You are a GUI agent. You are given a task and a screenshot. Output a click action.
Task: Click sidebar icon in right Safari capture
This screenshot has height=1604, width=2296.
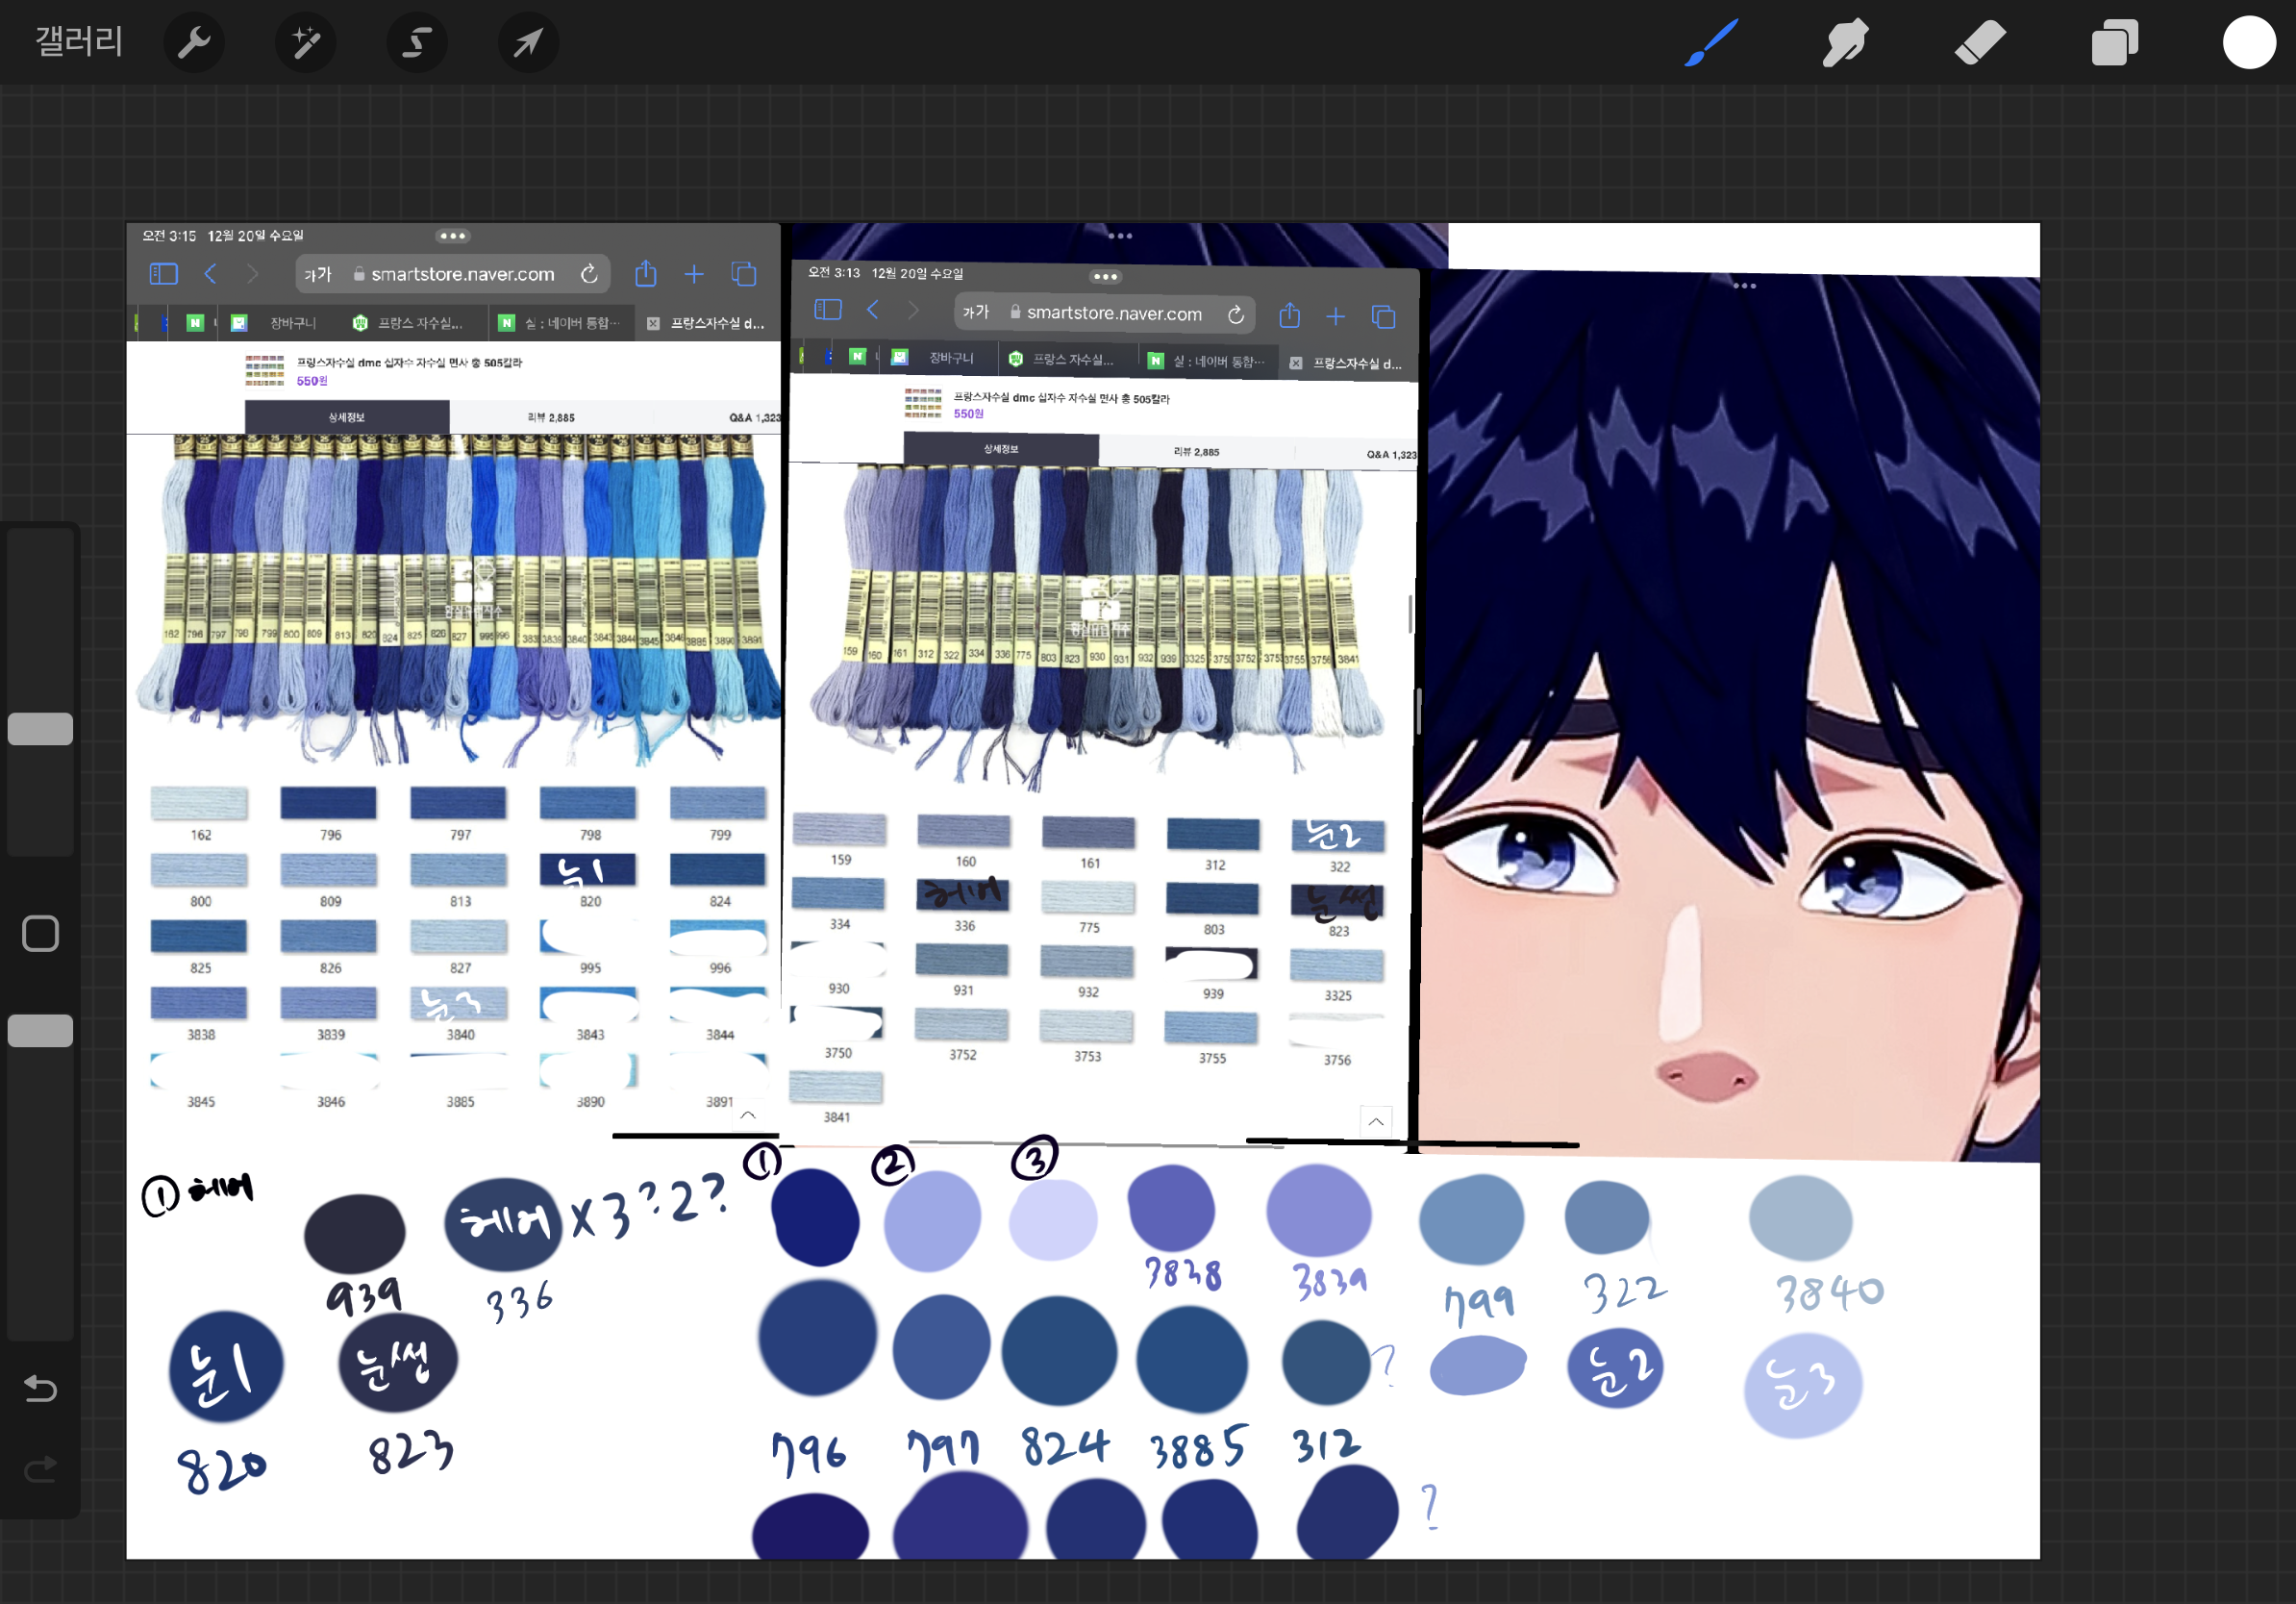click(x=828, y=310)
